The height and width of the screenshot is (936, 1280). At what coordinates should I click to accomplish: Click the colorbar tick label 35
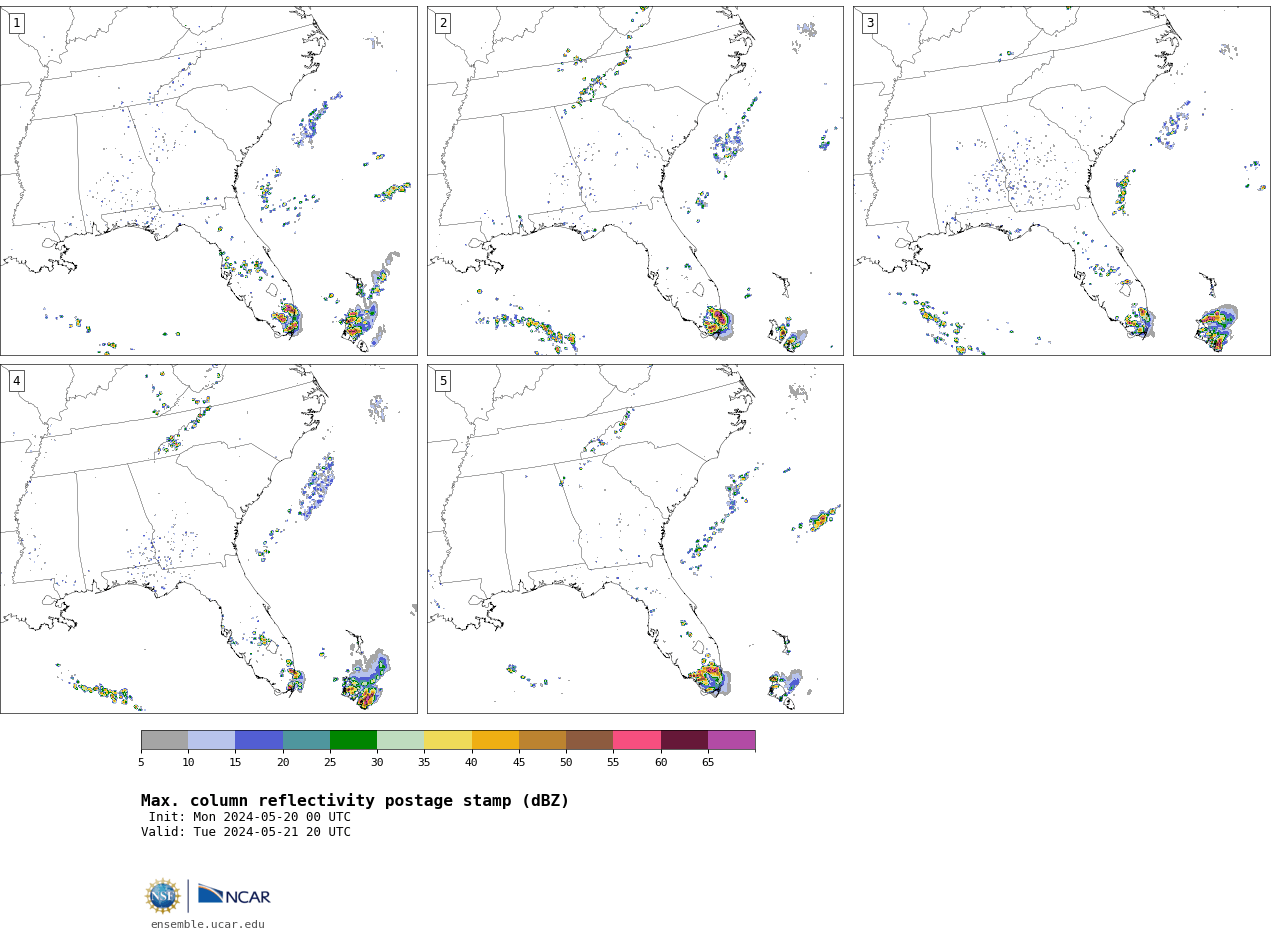[x=424, y=763]
